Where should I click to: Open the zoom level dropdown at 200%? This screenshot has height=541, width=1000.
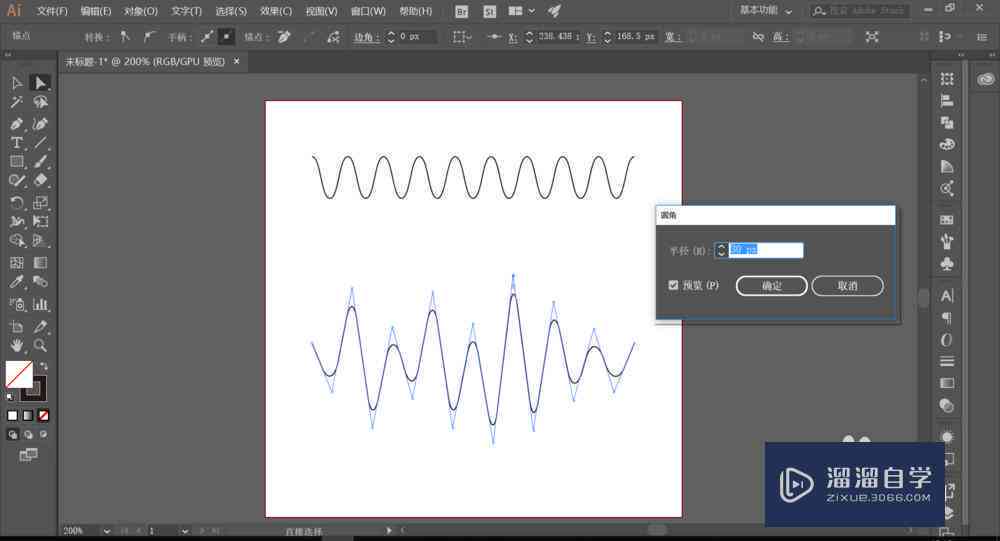tap(107, 531)
